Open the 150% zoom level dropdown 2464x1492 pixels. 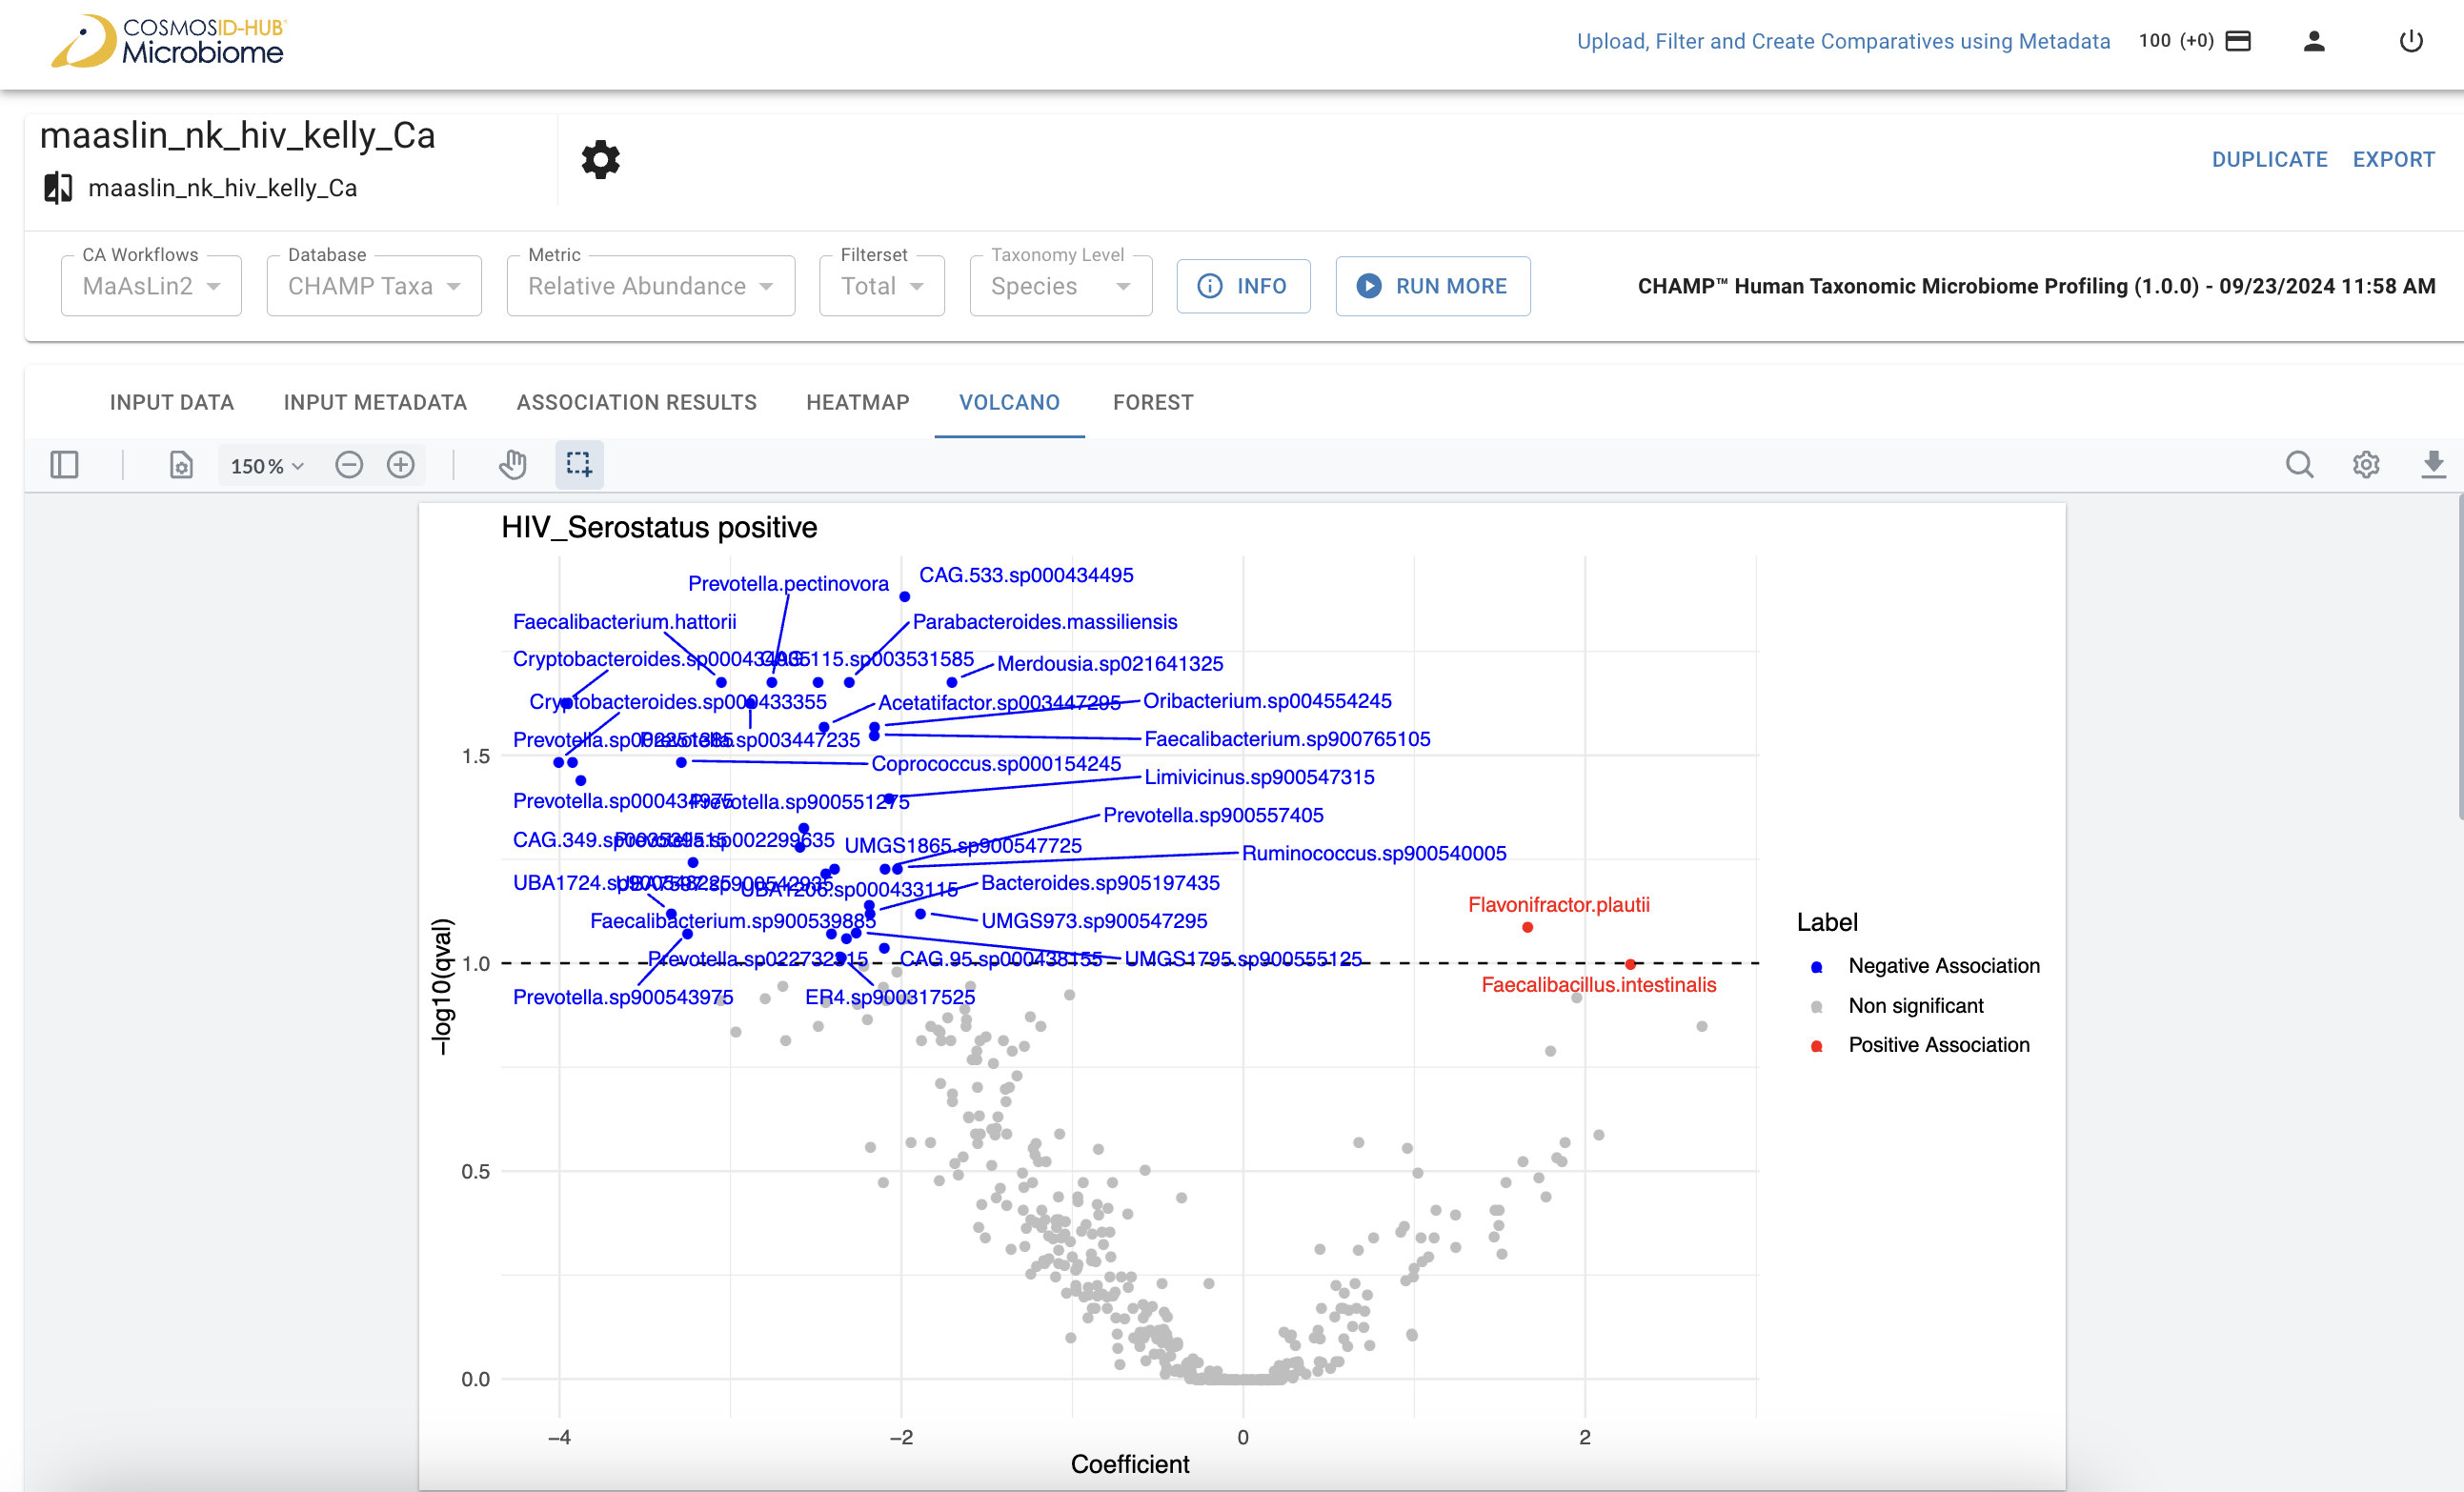click(267, 466)
